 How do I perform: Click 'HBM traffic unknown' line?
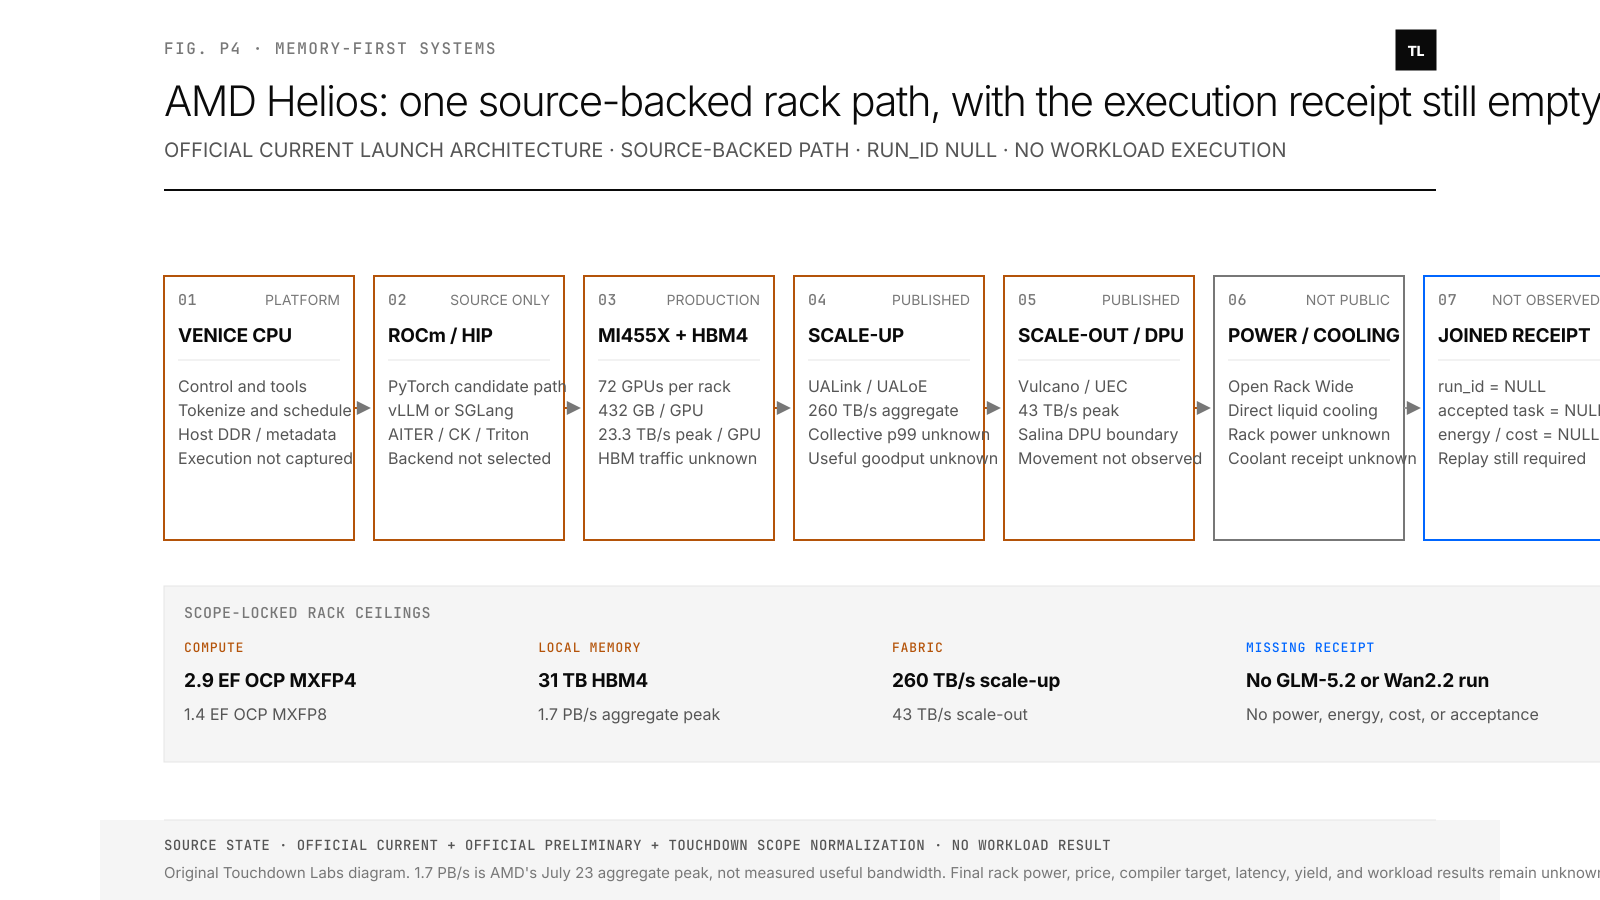coord(677,458)
